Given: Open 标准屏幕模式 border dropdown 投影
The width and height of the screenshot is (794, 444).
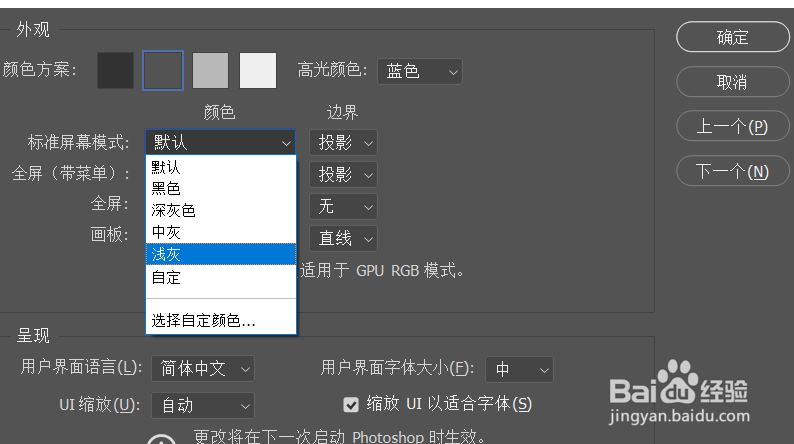Looking at the screenshot, I should tap(343, 143).
